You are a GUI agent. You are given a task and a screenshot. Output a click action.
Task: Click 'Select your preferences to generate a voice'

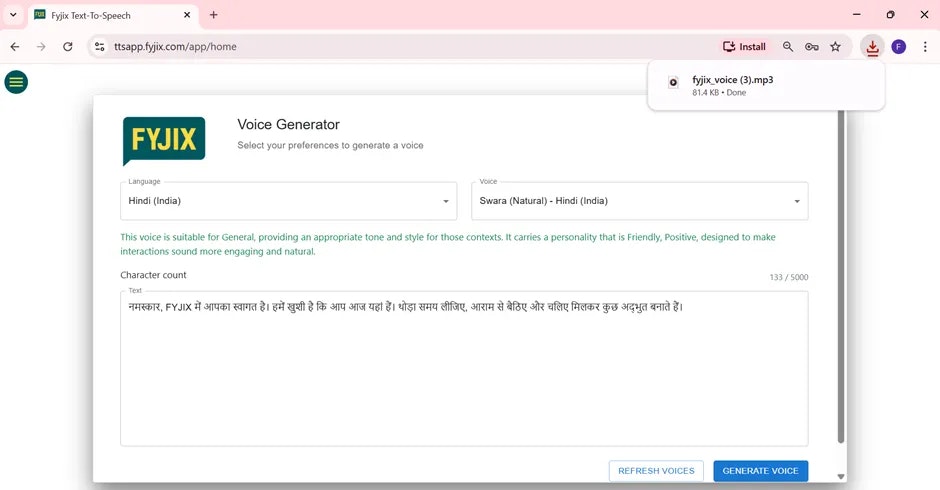coord(330,145)
